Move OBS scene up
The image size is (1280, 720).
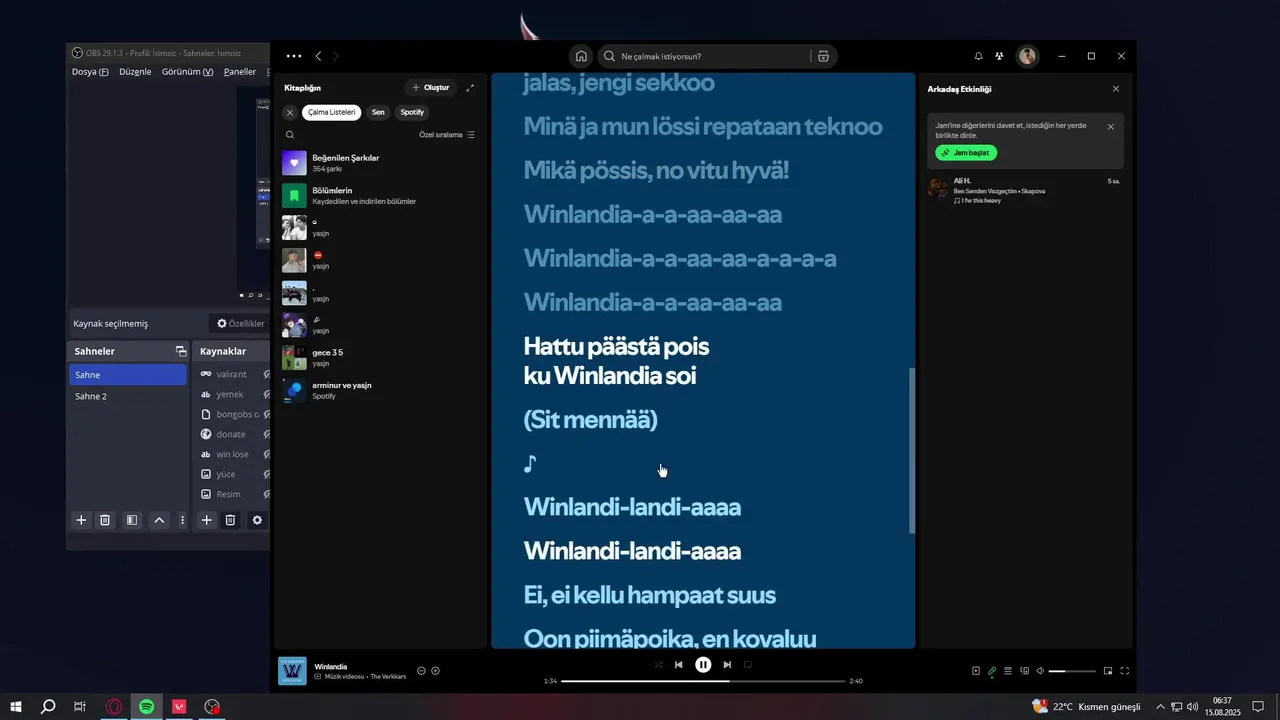pyautogui.click(x=159, y=520)
